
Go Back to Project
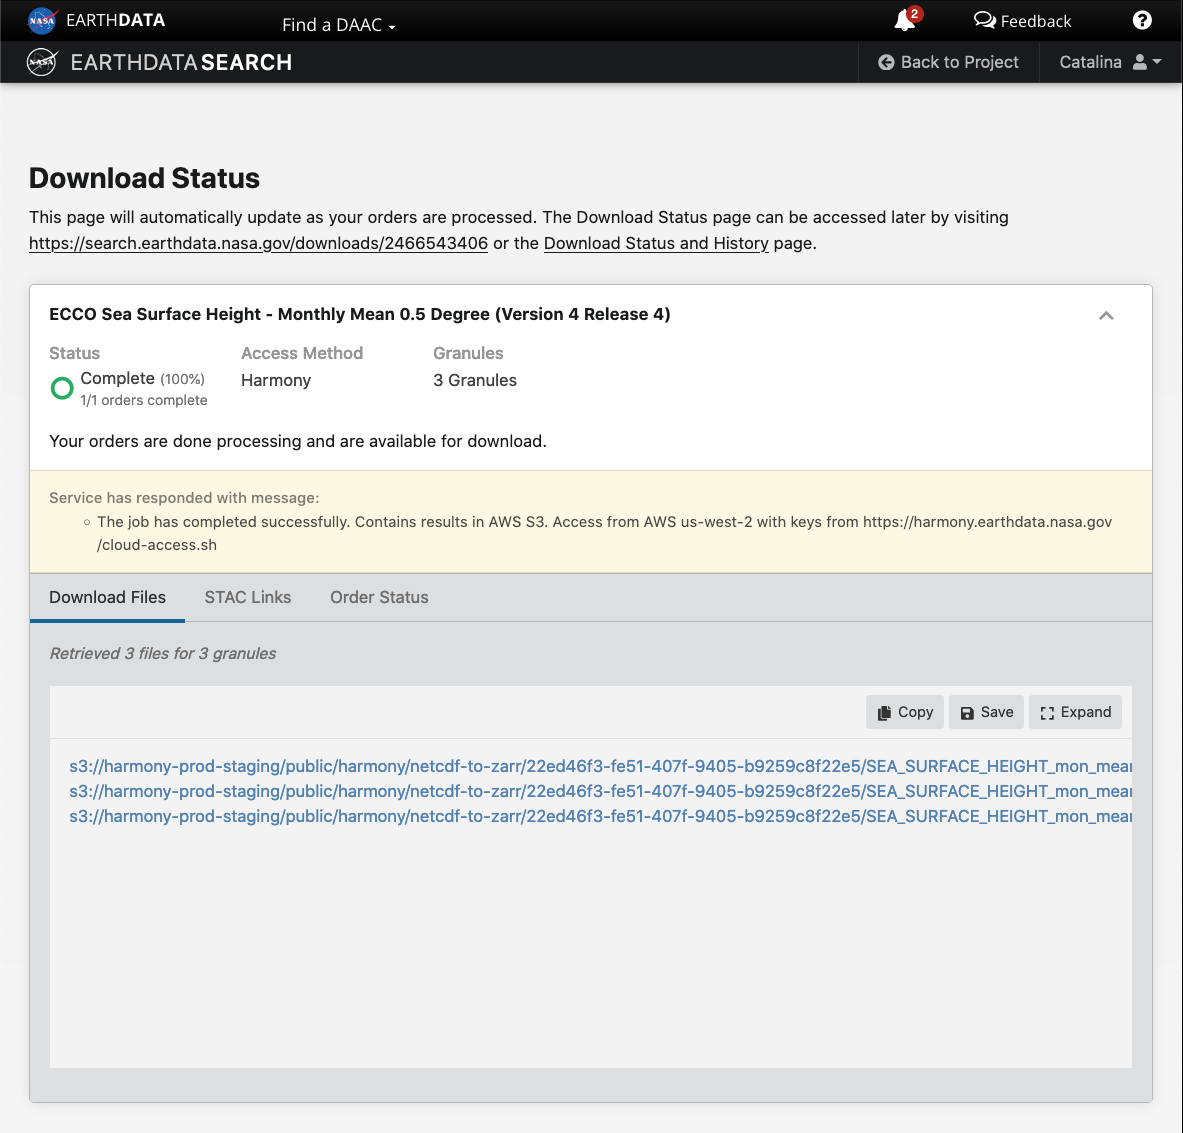tap(948, 62)
